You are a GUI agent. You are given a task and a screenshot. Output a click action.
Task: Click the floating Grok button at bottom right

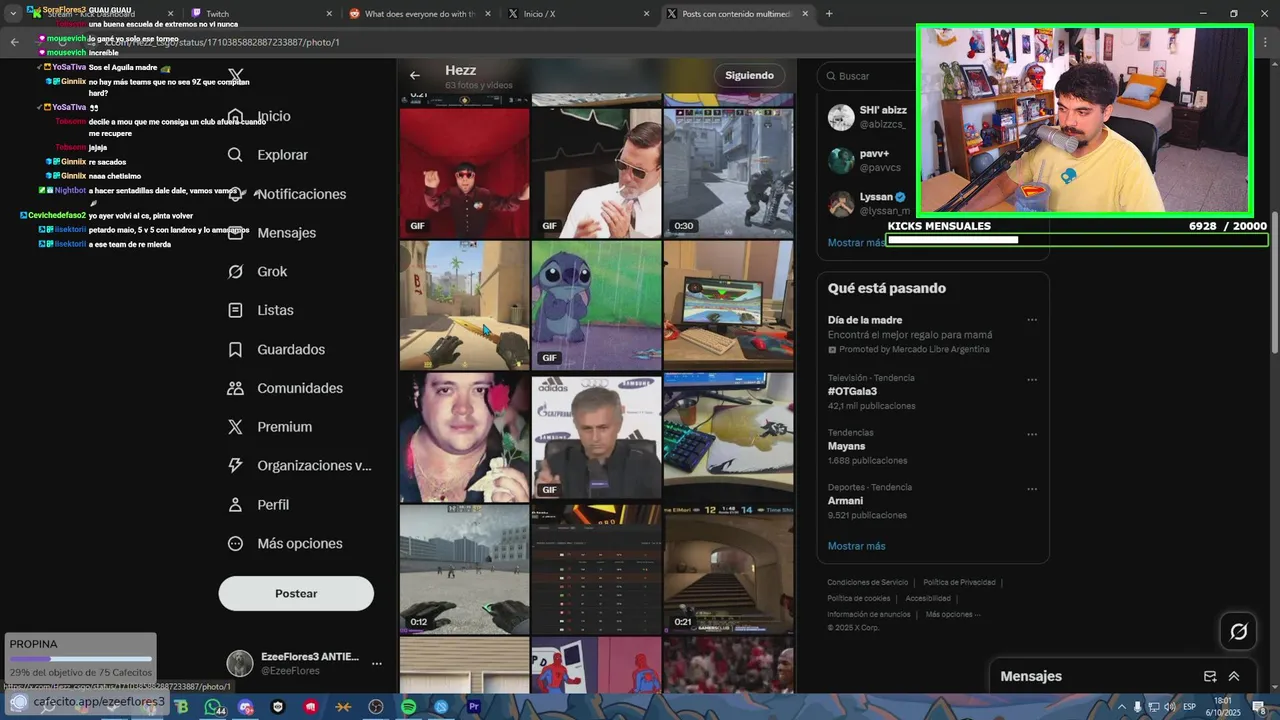click(1238, 631)
